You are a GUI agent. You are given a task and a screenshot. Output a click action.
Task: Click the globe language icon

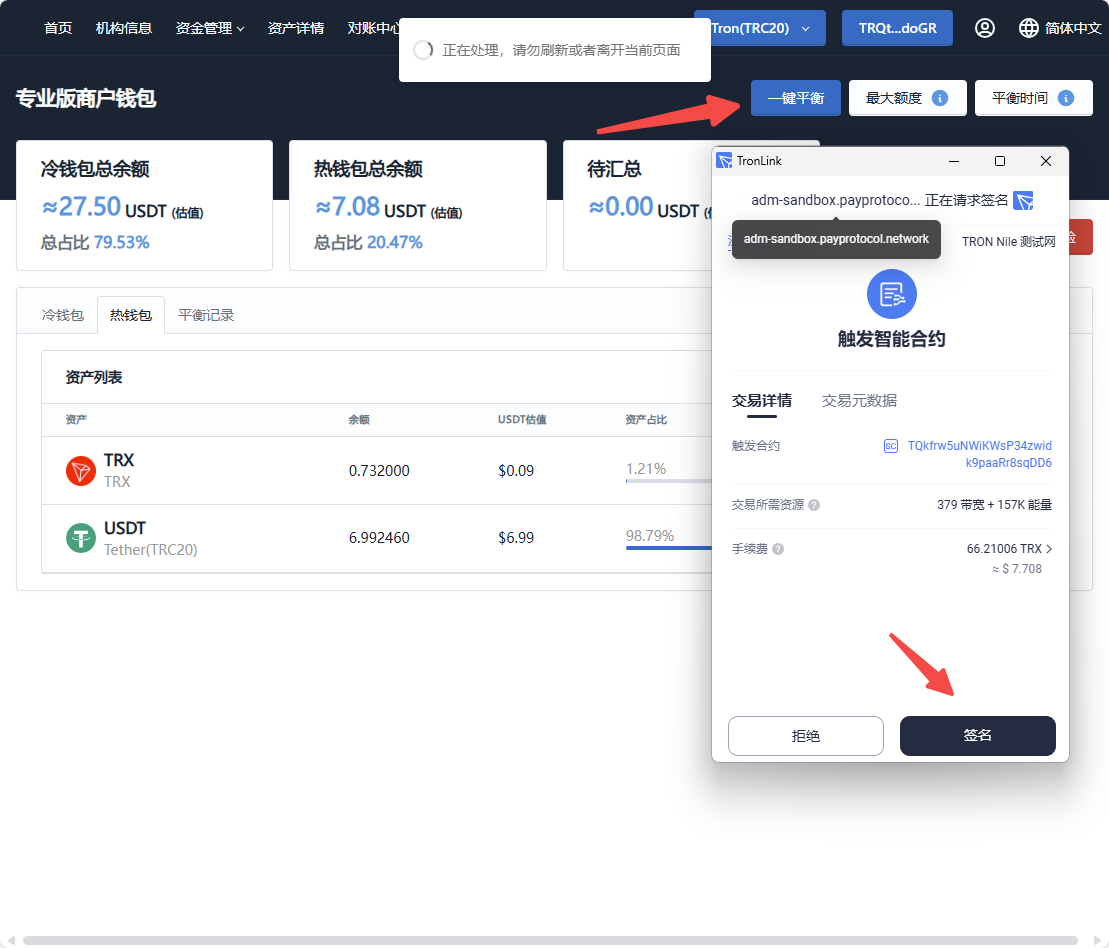1028,28
